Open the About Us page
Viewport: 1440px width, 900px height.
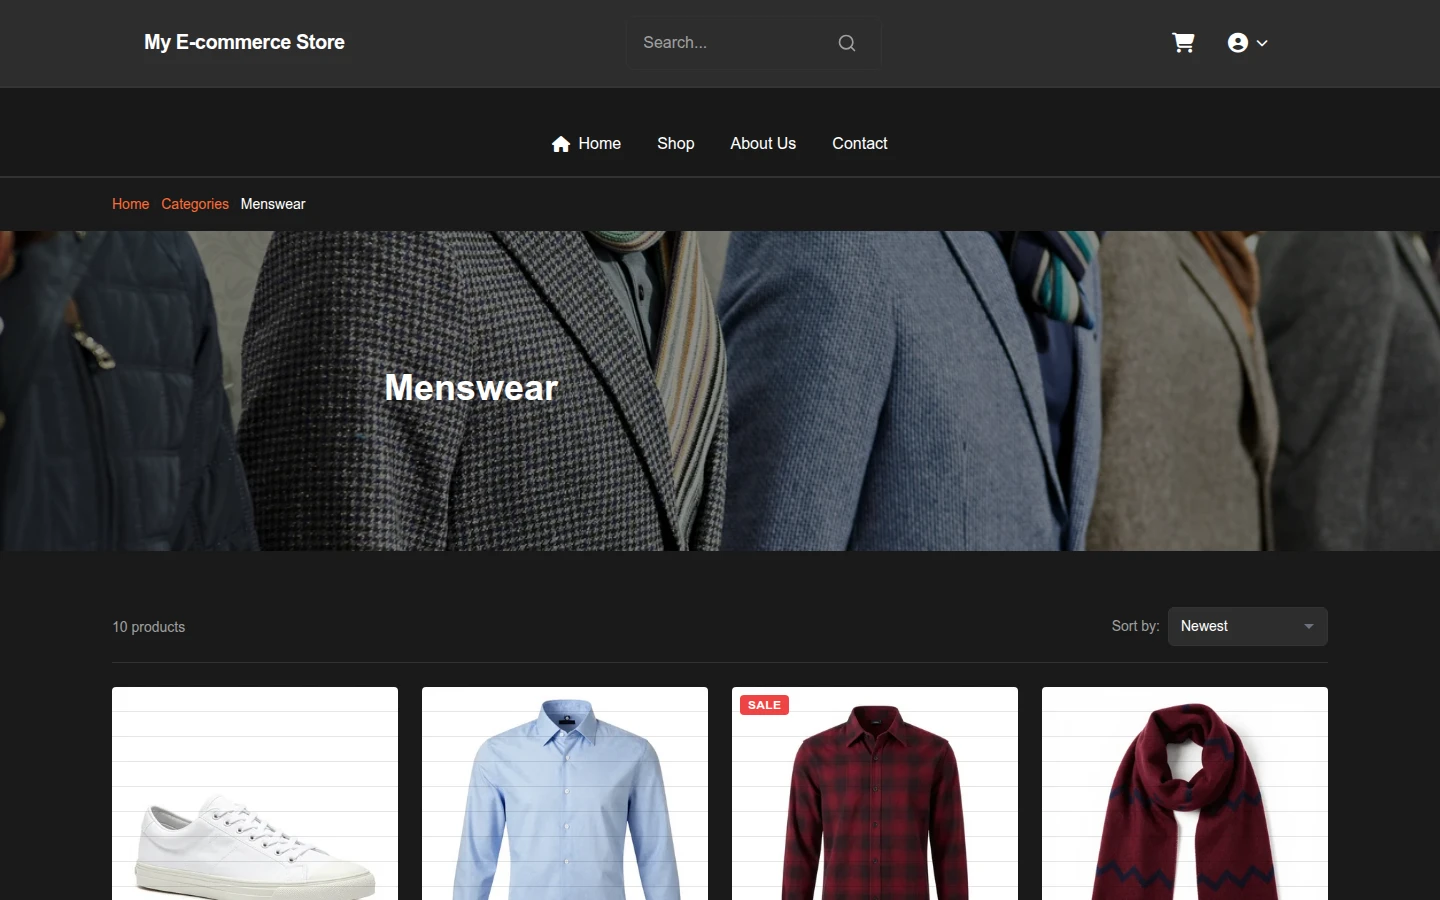(x=763, y=144)
